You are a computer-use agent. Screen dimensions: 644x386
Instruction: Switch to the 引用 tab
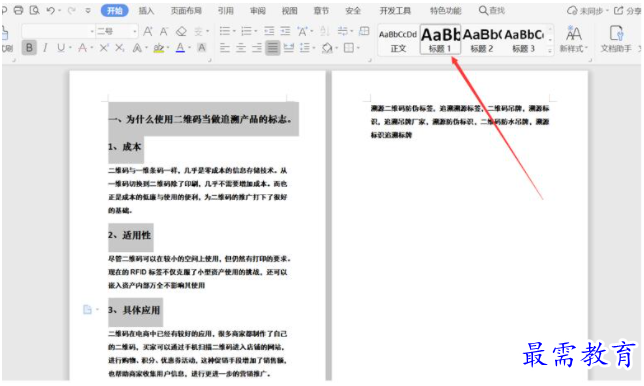click(x=225, y=11)
